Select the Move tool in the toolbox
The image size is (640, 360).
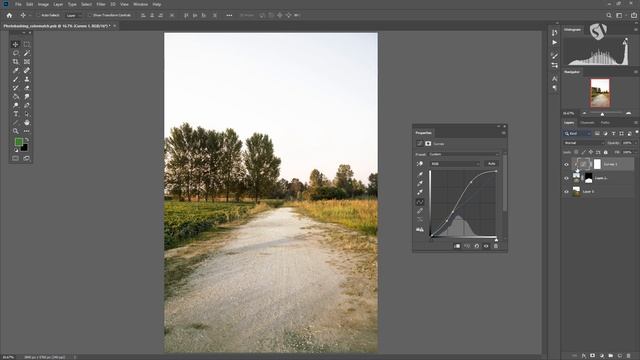click(16, 44)
